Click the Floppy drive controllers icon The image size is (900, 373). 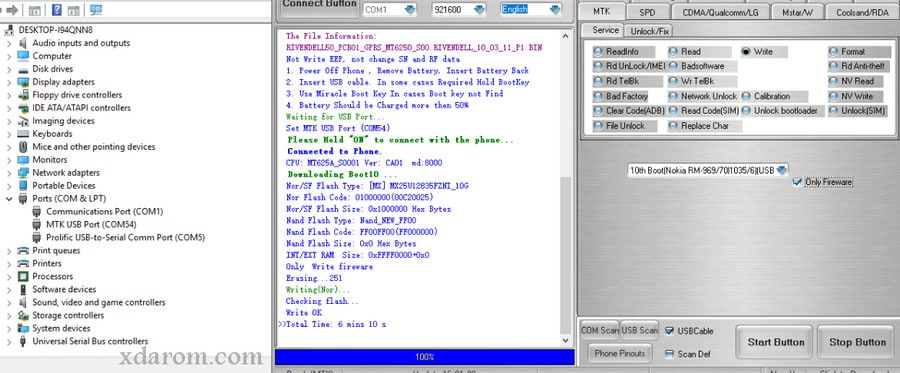pyautogui.click(x=23, y=95)
